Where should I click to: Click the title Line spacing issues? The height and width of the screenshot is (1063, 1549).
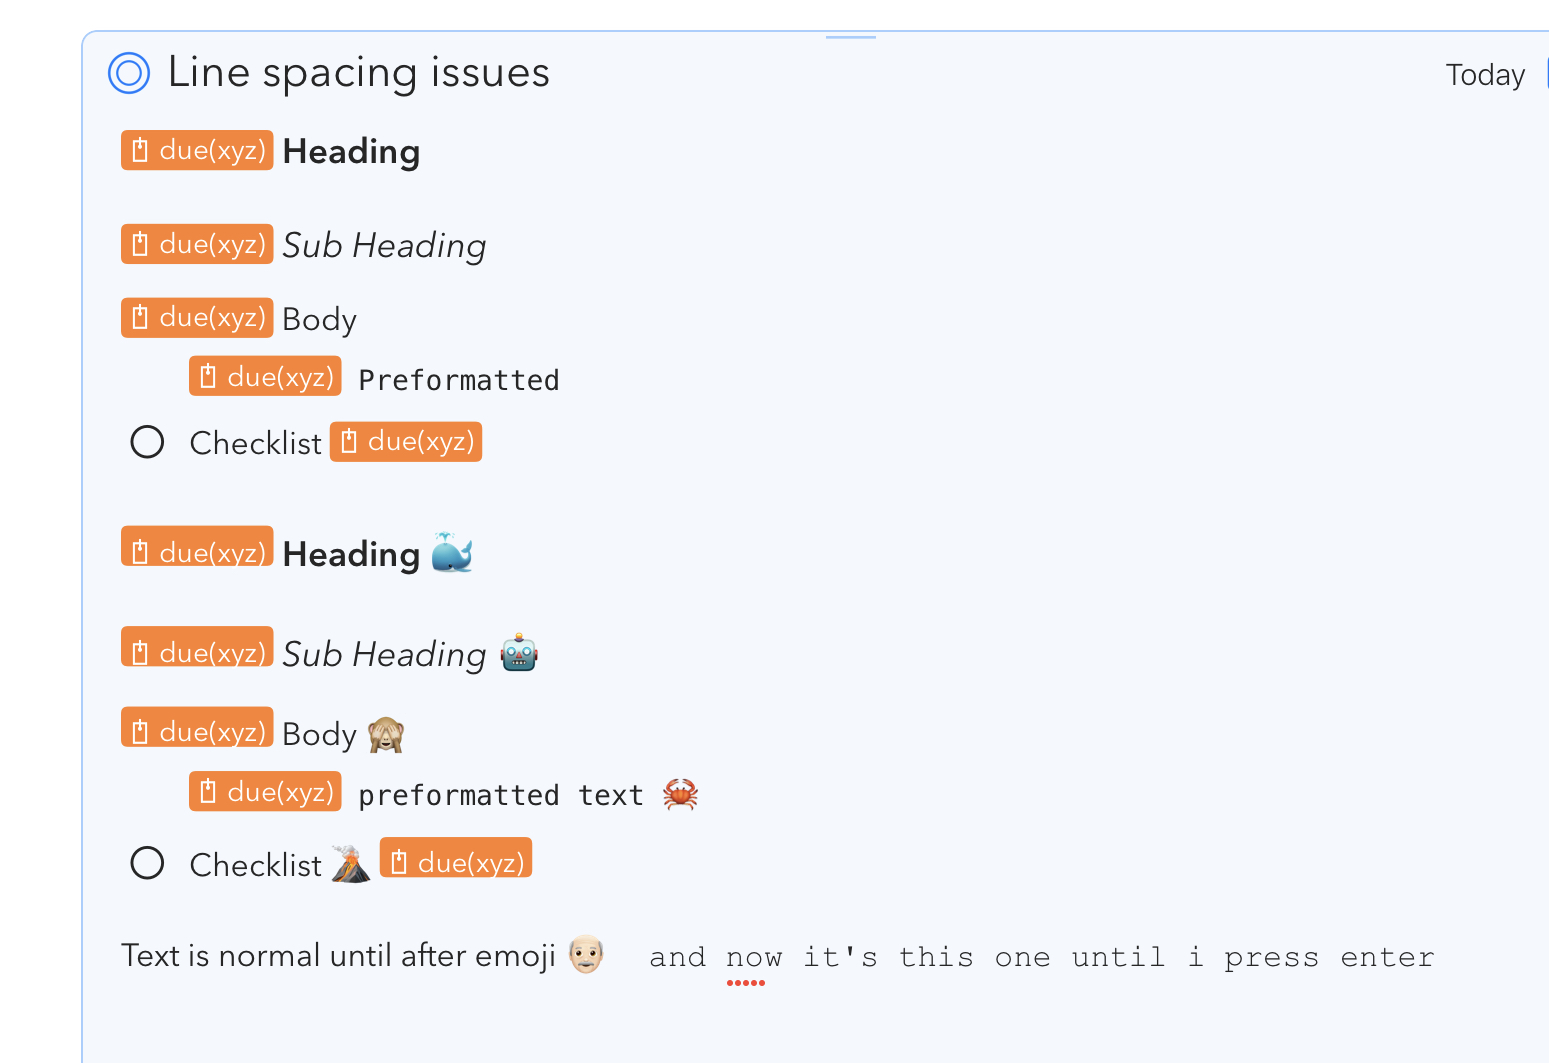[x=359, y=73]
